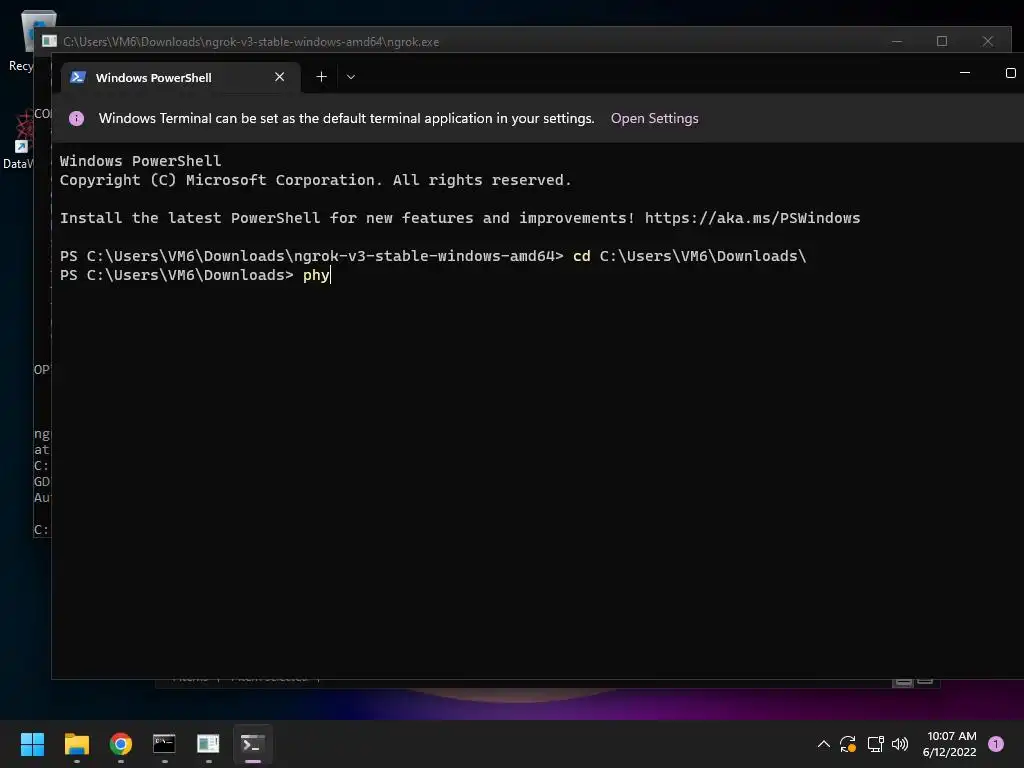Click the 'Copyright (C) Microsoft Corporation' line

[x=315, y=180]
